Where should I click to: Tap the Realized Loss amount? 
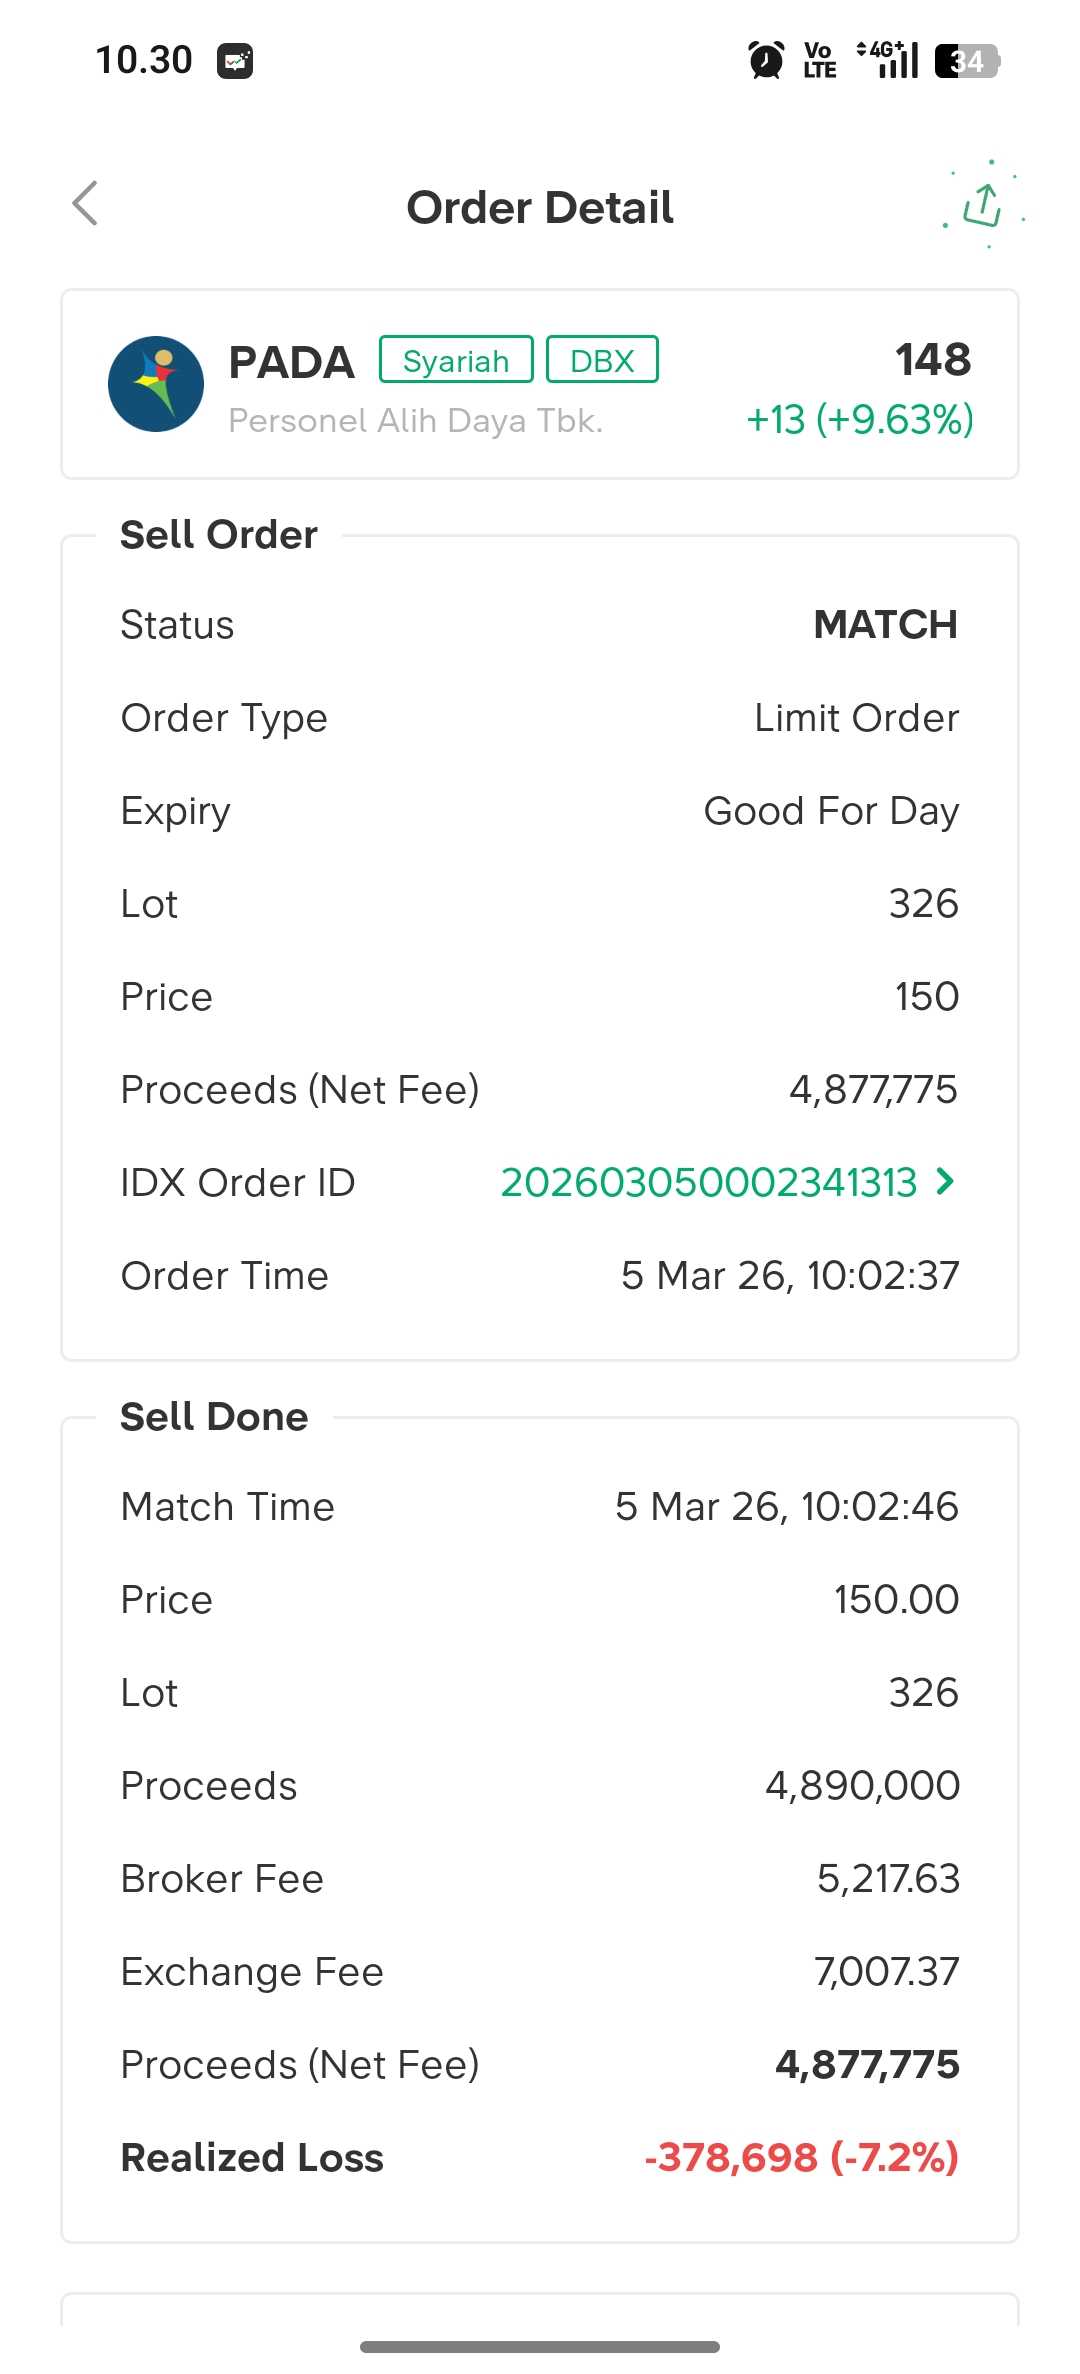click(x=801, y=2157)
